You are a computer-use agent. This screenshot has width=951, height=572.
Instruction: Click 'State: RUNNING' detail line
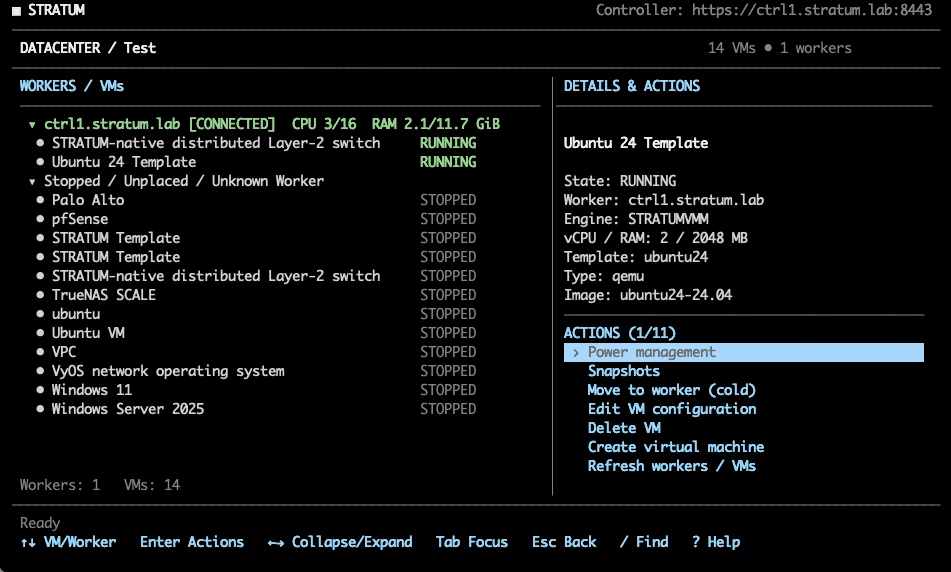[620, 181]
